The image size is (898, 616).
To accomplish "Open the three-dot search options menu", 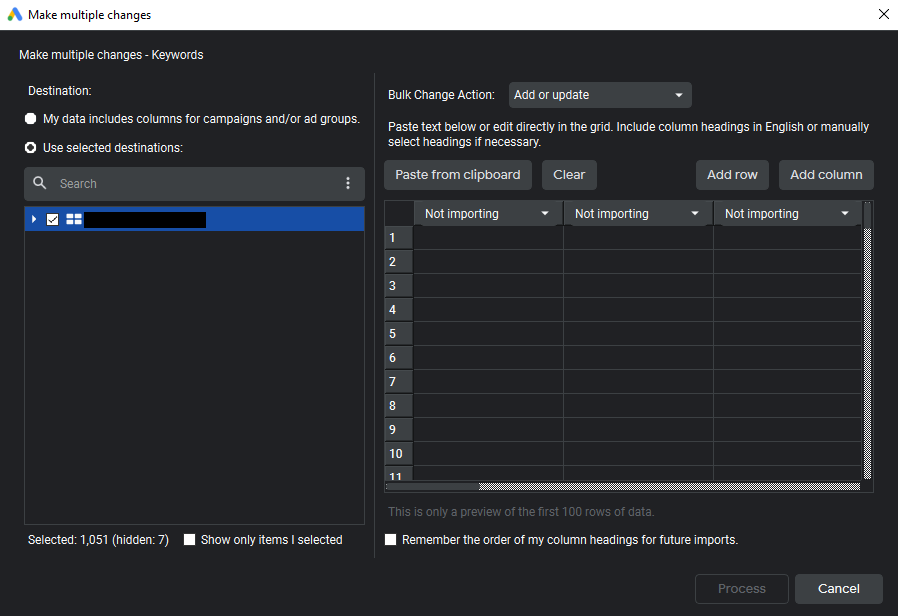I will (x=348, y=184).
